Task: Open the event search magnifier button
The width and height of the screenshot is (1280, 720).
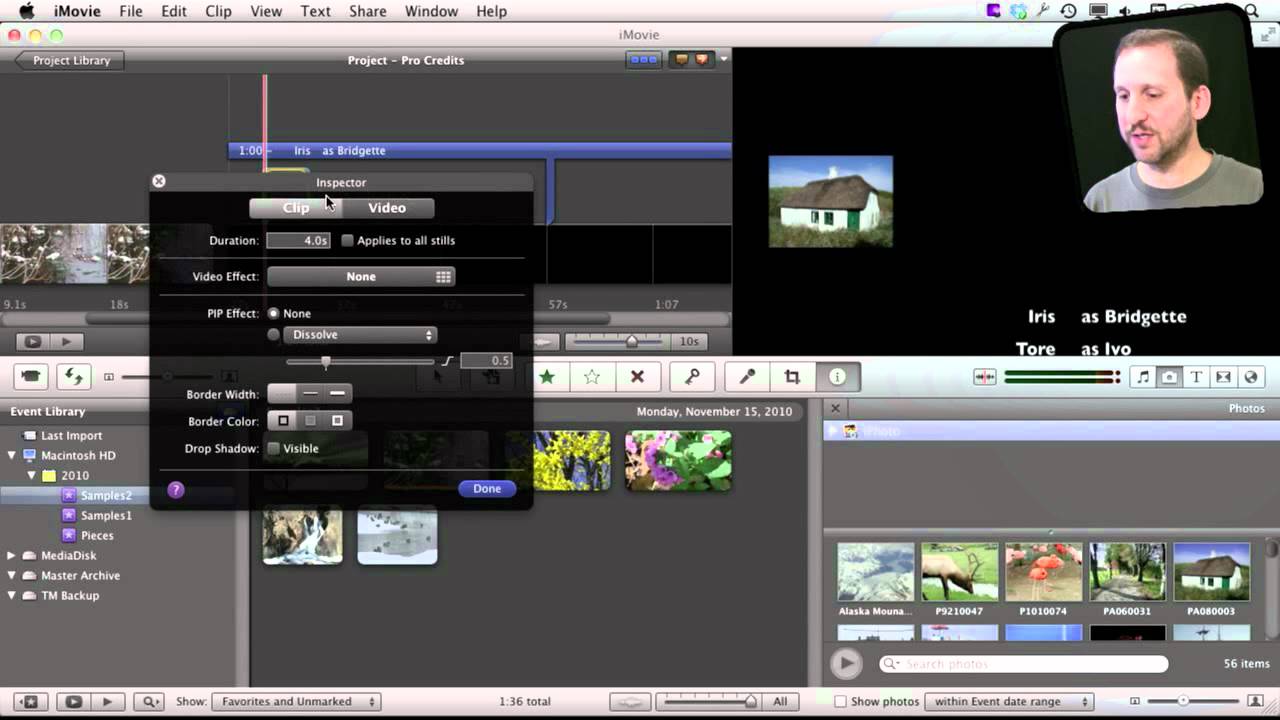Action: [x=151, y=702]
